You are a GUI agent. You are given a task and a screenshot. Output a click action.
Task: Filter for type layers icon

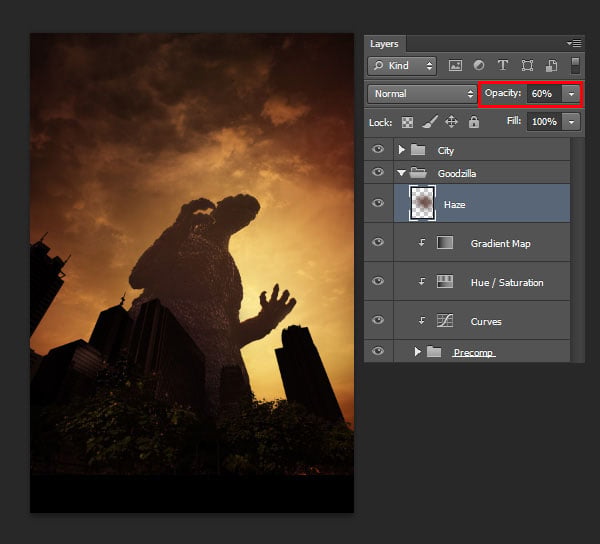click(503, 65)
